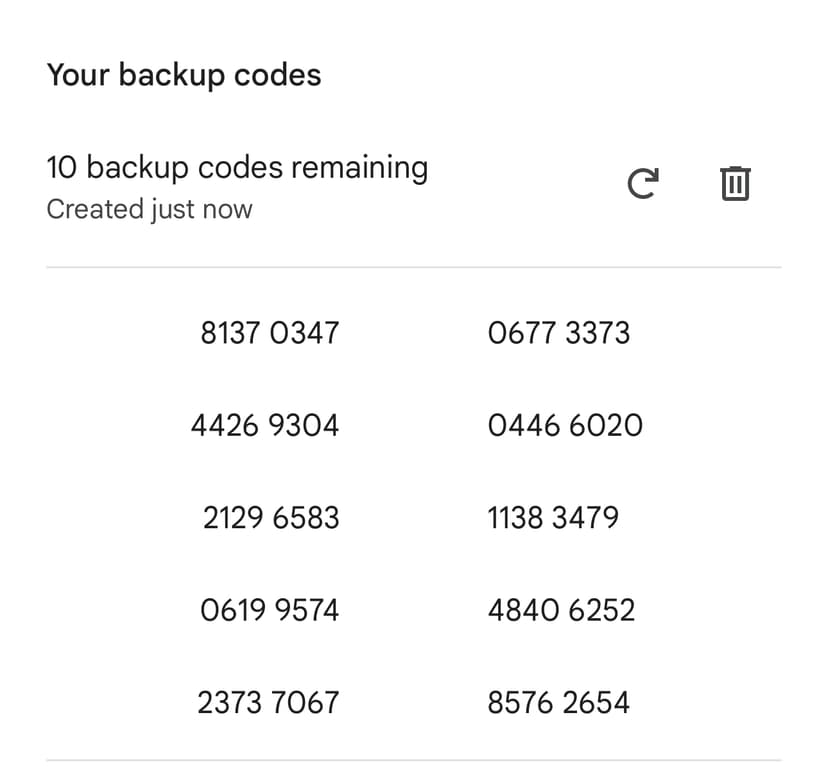The height and width of the screenshot is (776, 828).
Task: Click the code 0446 6020
Action: coord(565,425)
